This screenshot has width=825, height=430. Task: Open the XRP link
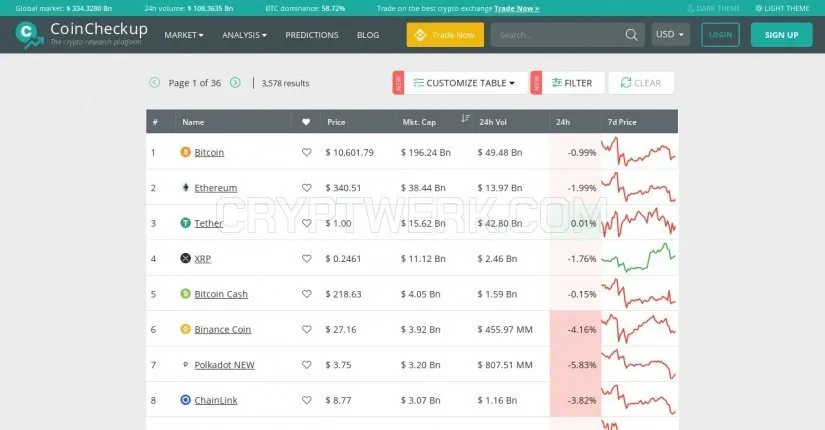[203, 258]
